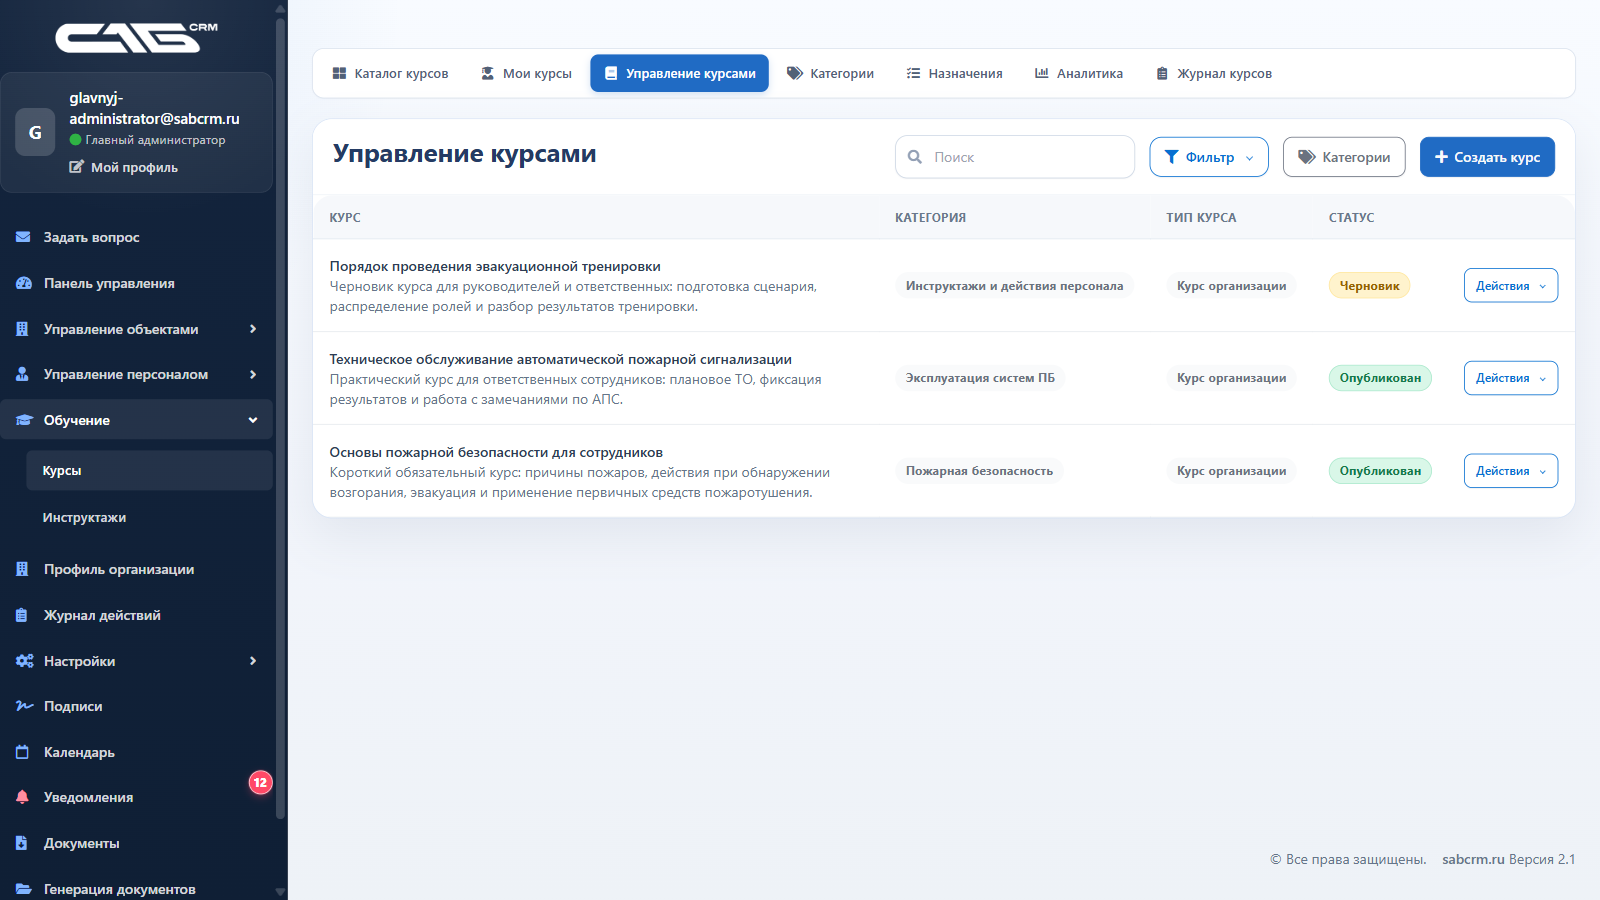Open the Назначения tab
Image resolution: width=1600 pixels, height=900 pixels.
coord(954,73)
